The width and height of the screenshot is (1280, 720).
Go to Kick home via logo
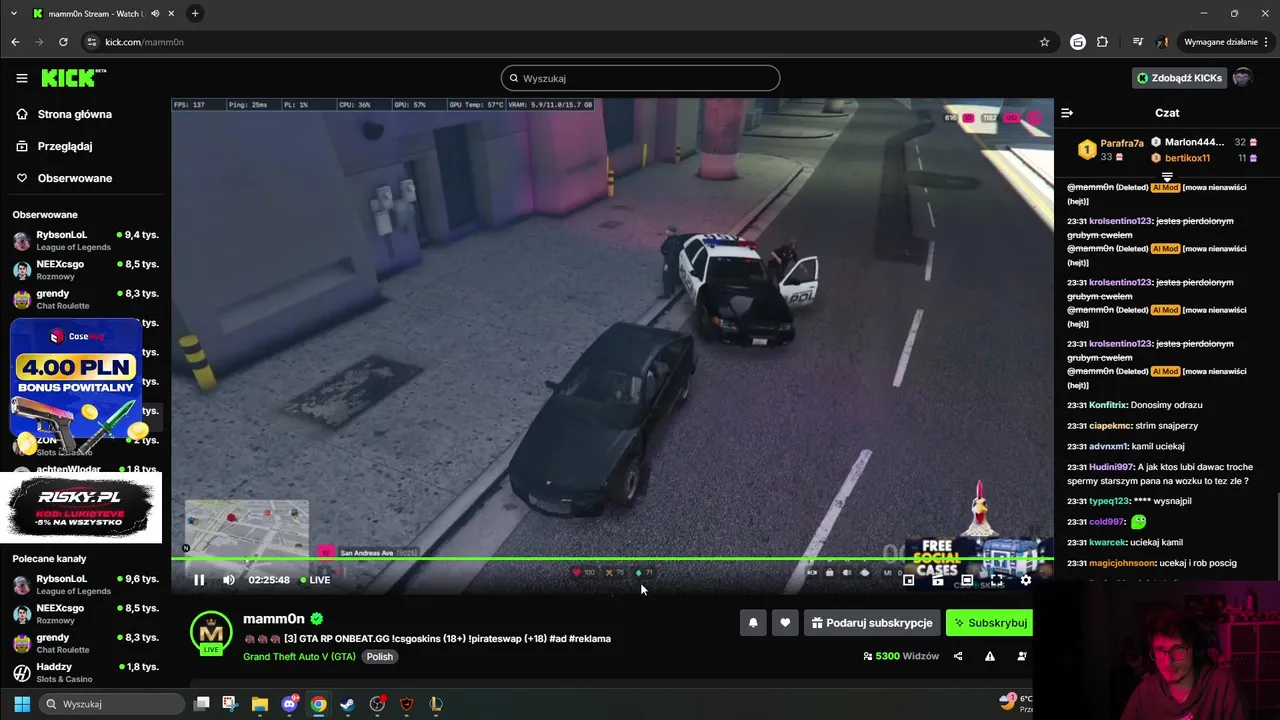click(73, 78)
